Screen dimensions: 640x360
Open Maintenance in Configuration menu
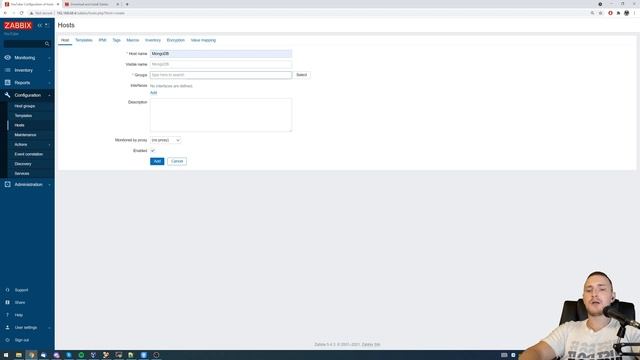click(25, 135)
